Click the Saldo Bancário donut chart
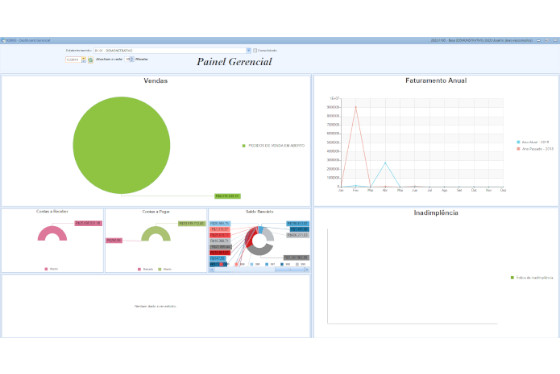This screenshot has height=374, width=560. pyautogui.click(x=260, y=240)
